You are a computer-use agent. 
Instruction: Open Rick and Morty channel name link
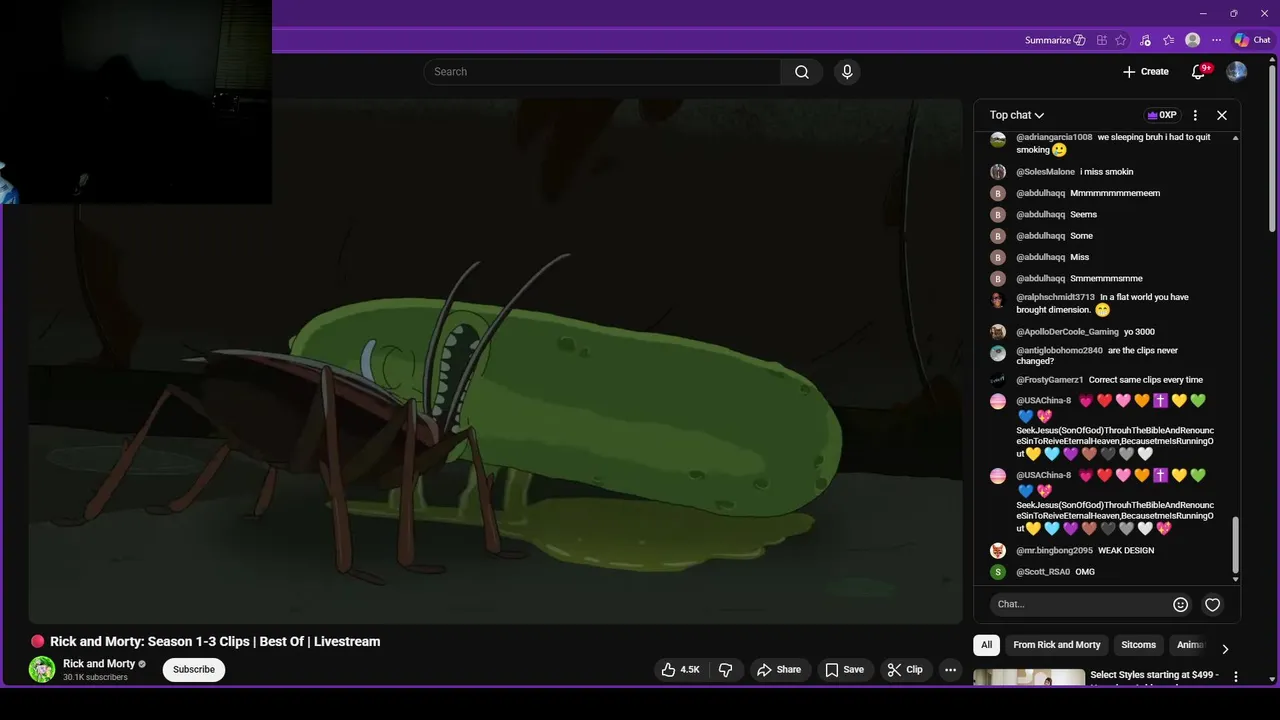(x=99, y=664)
